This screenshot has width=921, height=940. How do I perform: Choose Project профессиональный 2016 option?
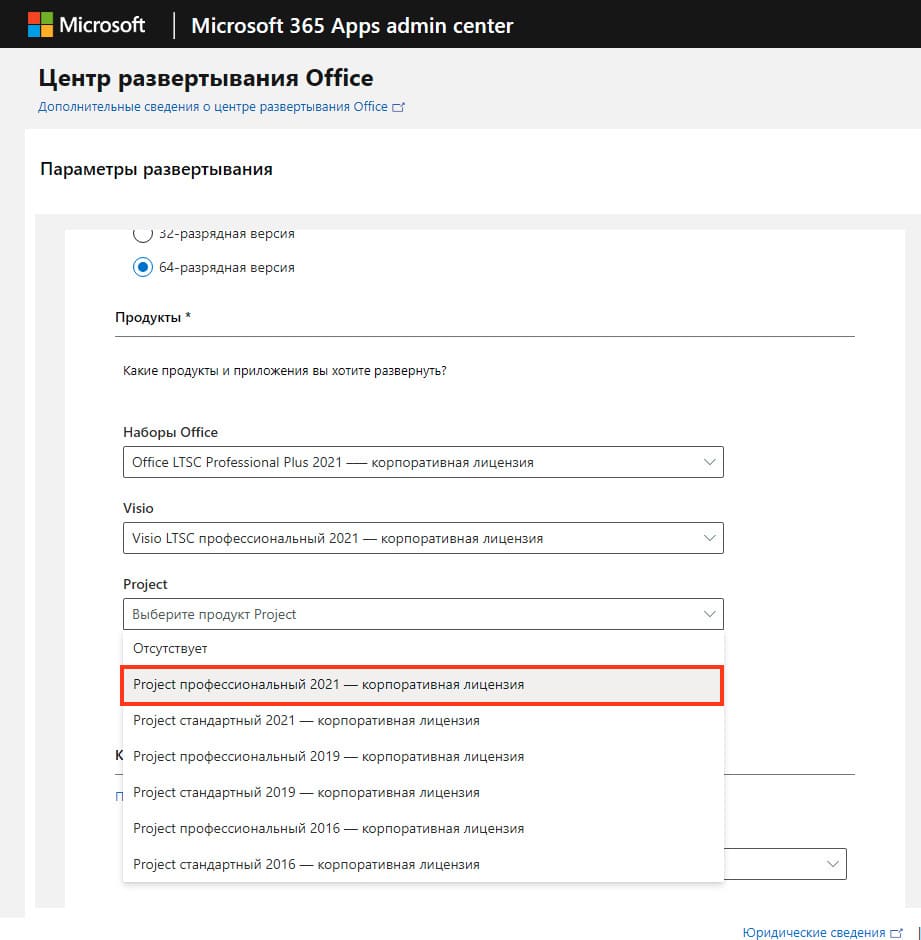(423, 828)
